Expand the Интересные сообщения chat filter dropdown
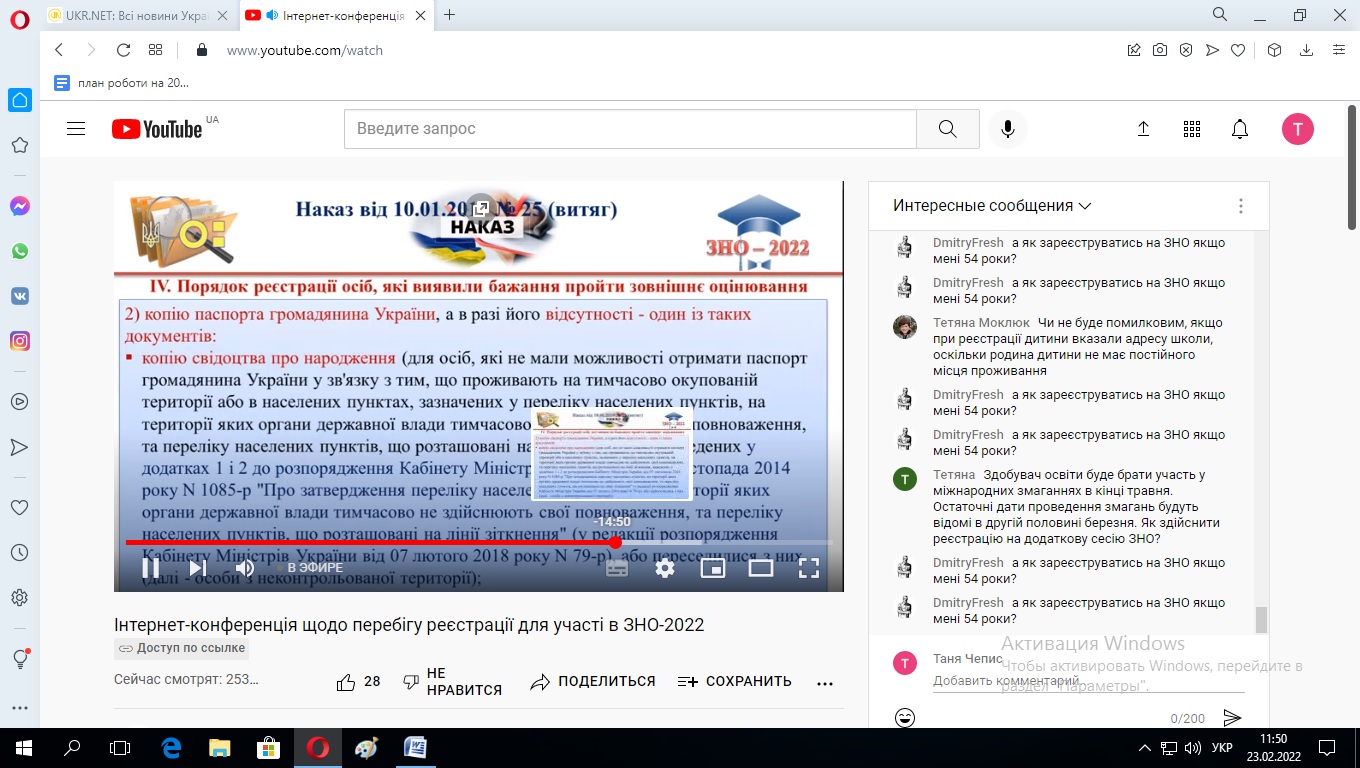 point(992,206)
